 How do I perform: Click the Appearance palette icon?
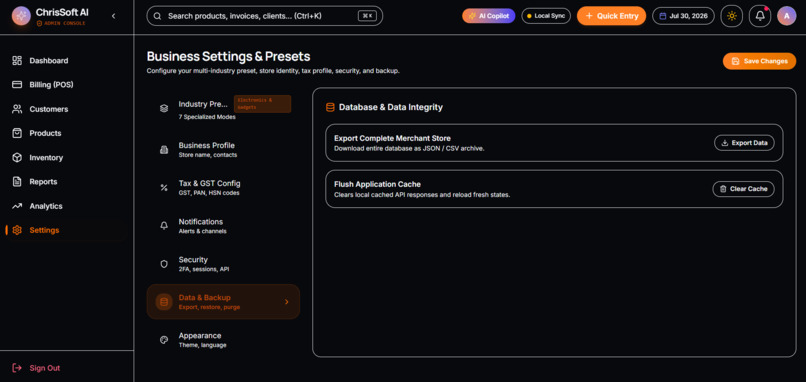[164, 340]
